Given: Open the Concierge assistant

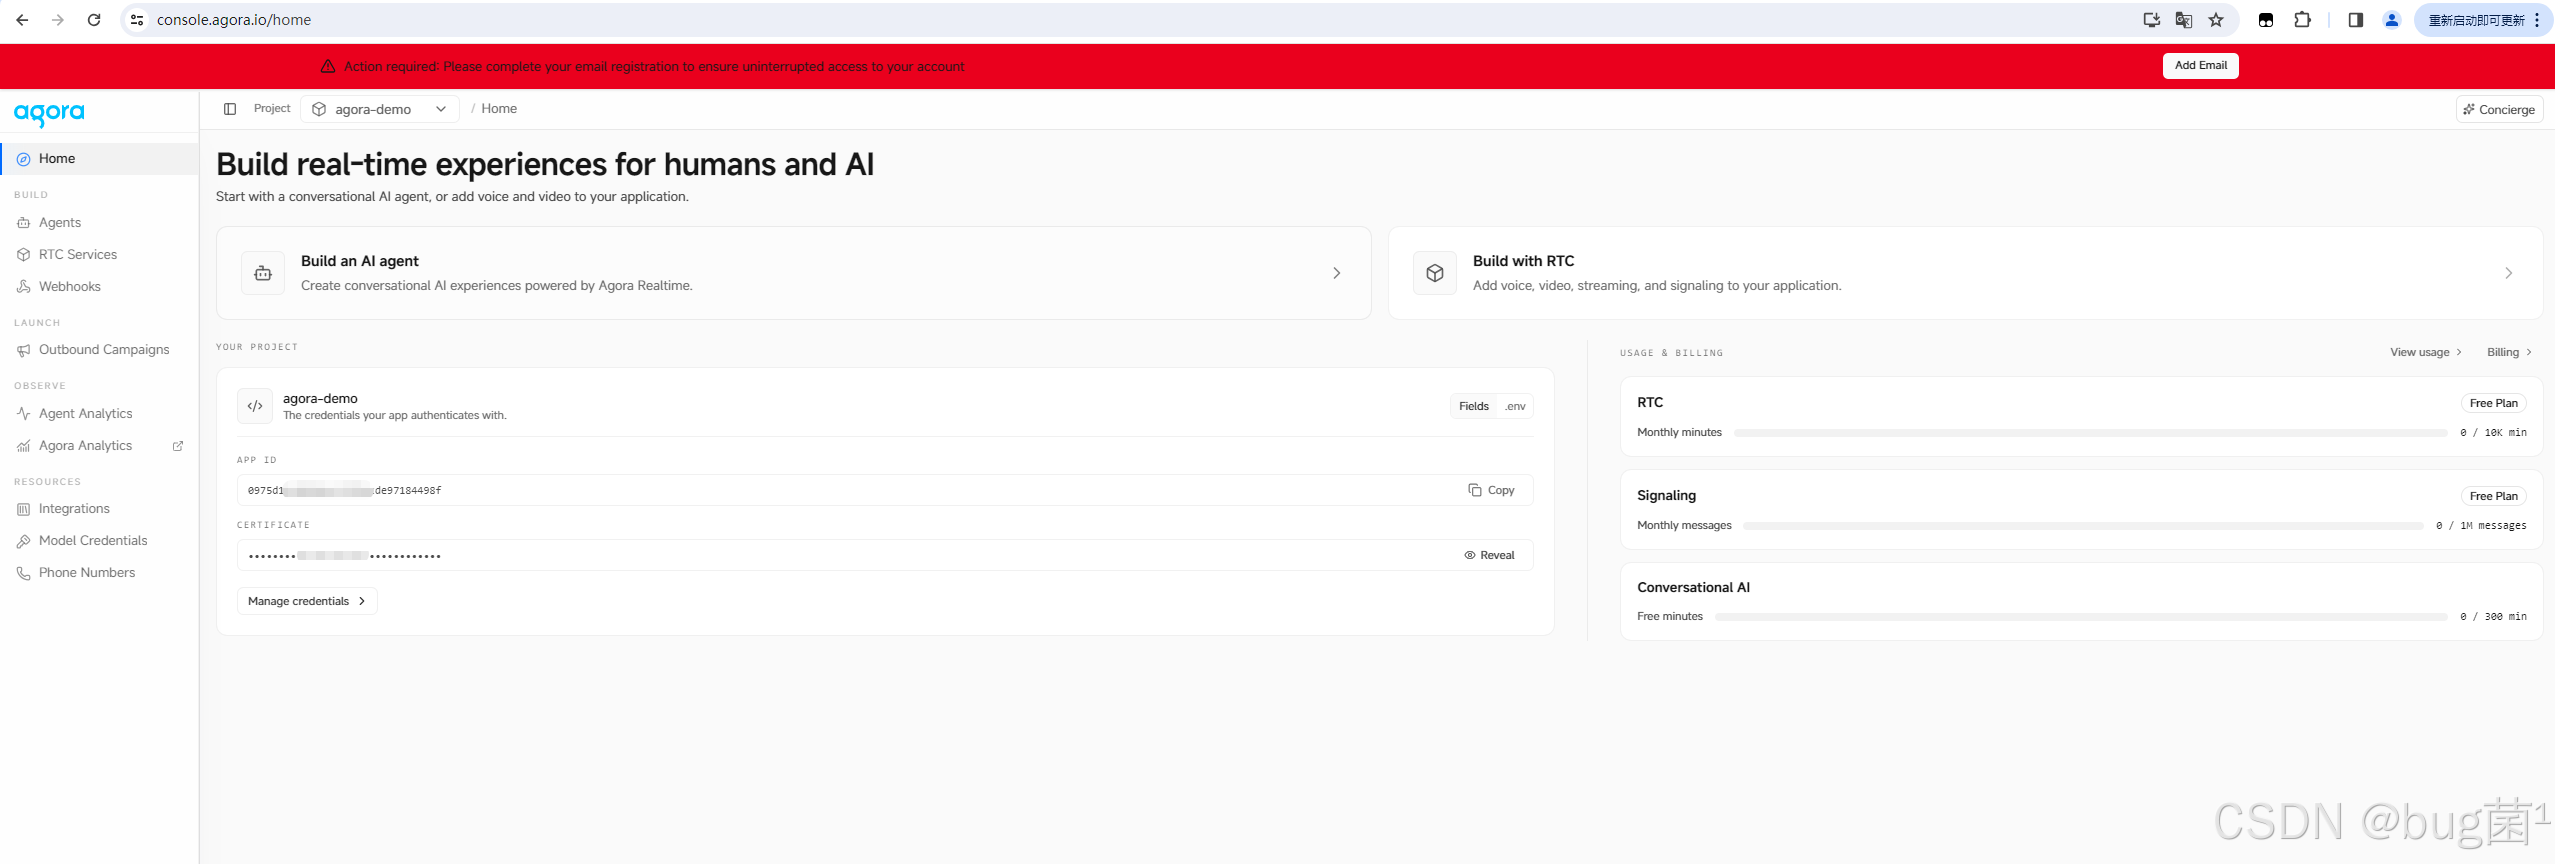Looking at the screenshot, I should point(2499,109).
